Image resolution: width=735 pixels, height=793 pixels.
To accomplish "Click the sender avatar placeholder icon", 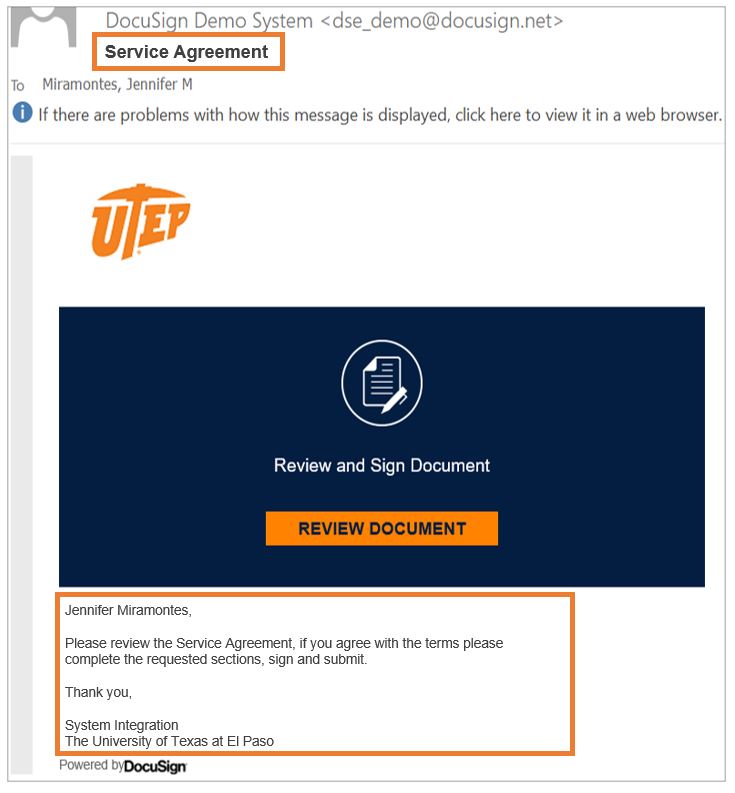I will (44, 27).
